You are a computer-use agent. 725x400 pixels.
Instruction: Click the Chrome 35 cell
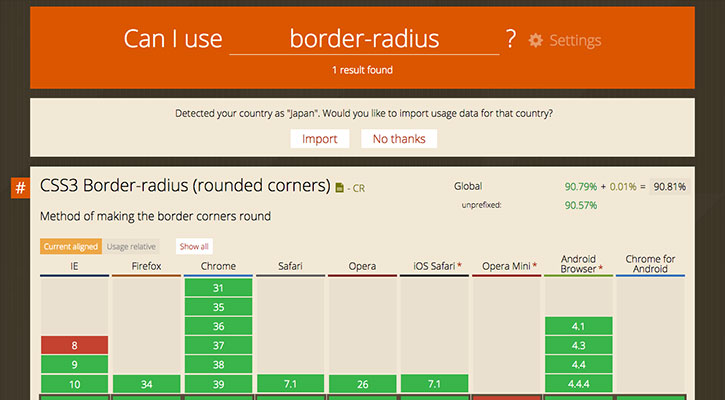218,307
